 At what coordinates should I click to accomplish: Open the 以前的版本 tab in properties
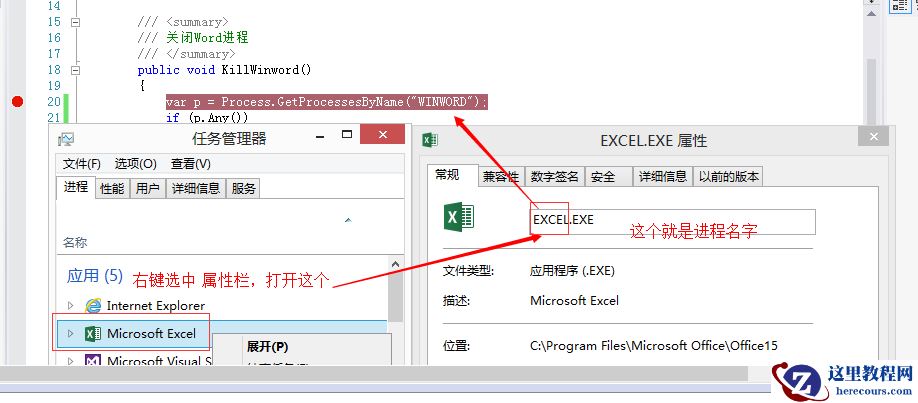point(728,176)
